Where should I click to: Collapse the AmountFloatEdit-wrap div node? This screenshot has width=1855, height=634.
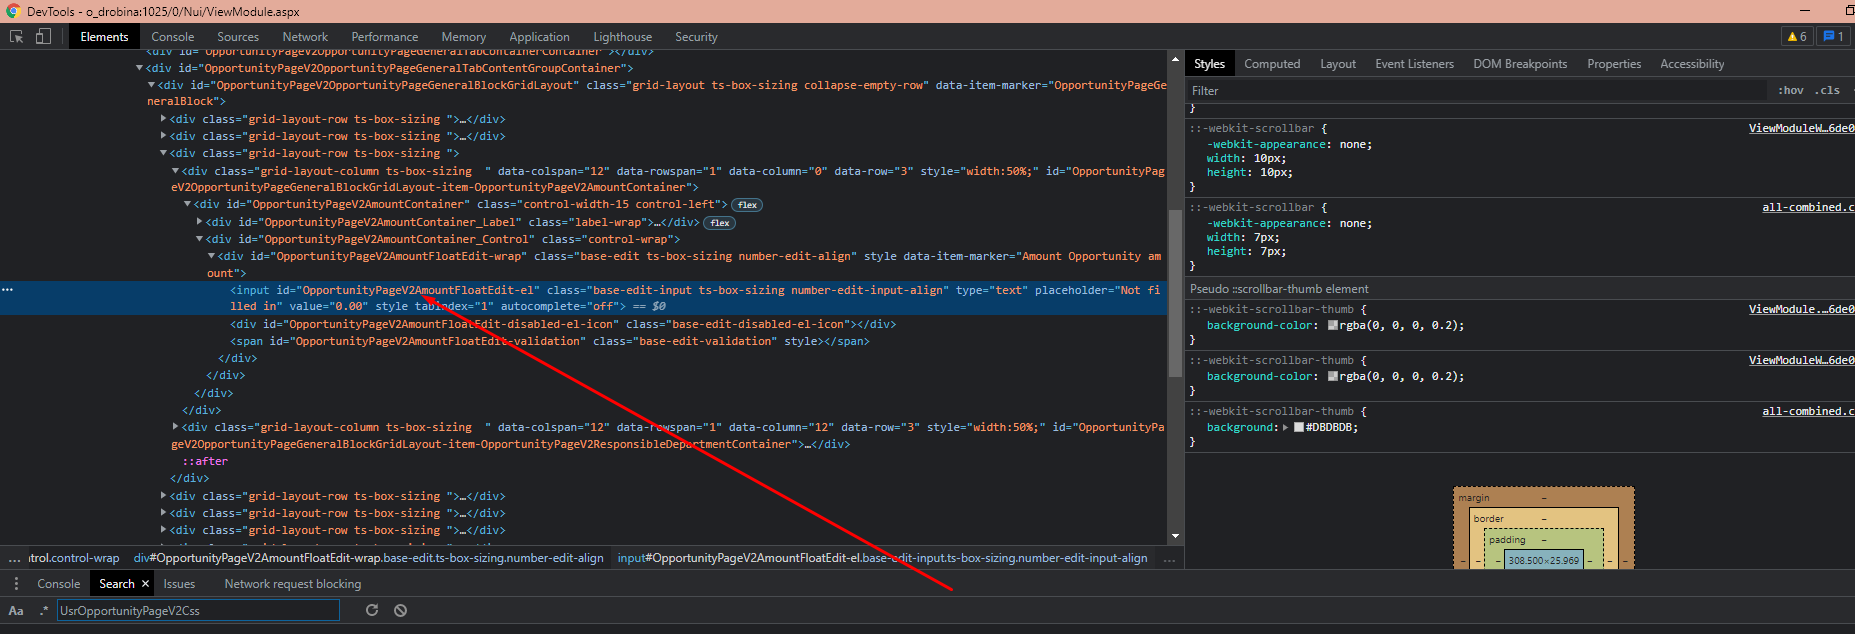pyautogui.click(x=212, y=256)
